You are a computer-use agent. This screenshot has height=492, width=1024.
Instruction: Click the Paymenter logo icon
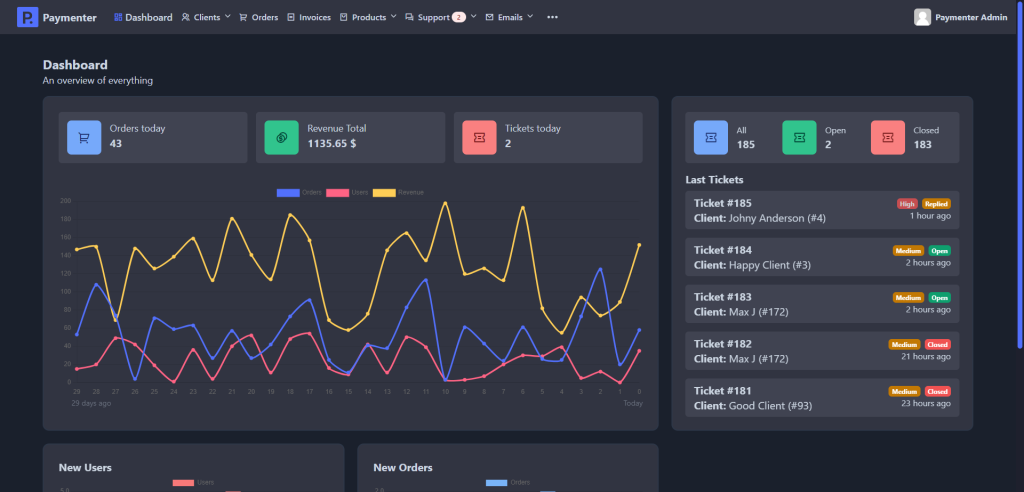27,17
